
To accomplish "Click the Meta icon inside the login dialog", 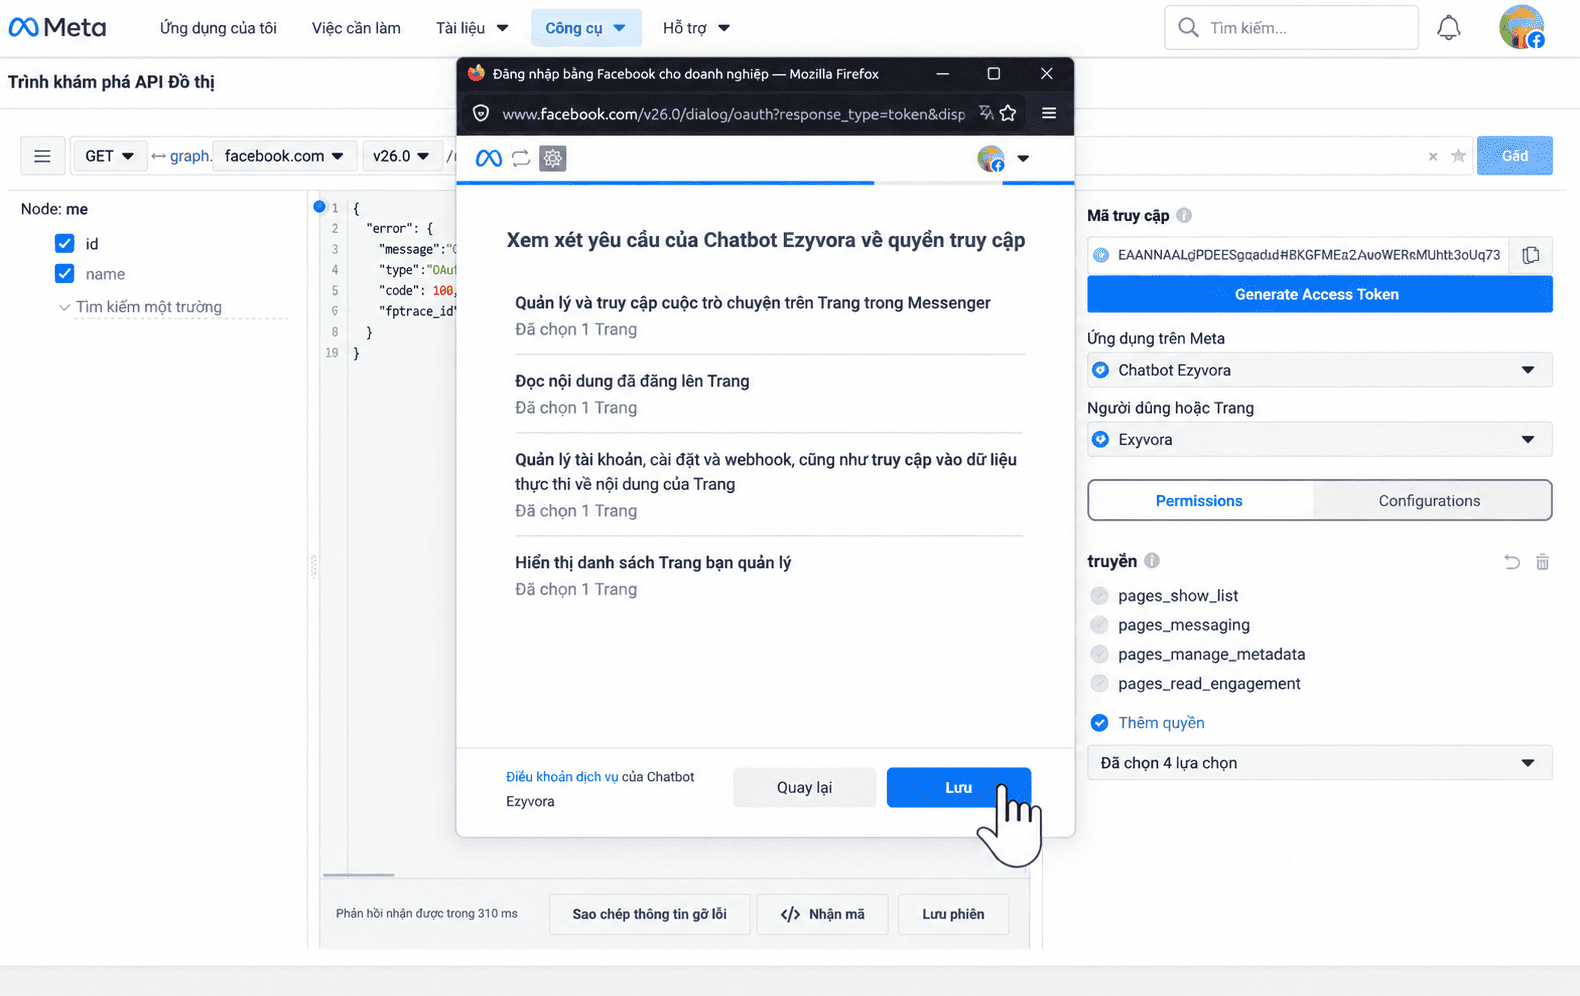I will click(489, 158).
